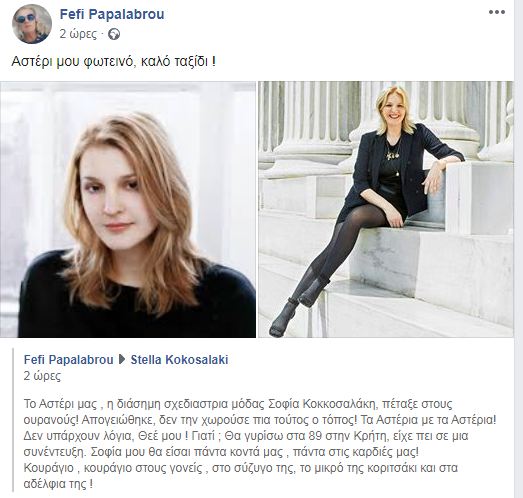Open Fefi Papalabrou's profile picture avatar

tap(32, 24)
